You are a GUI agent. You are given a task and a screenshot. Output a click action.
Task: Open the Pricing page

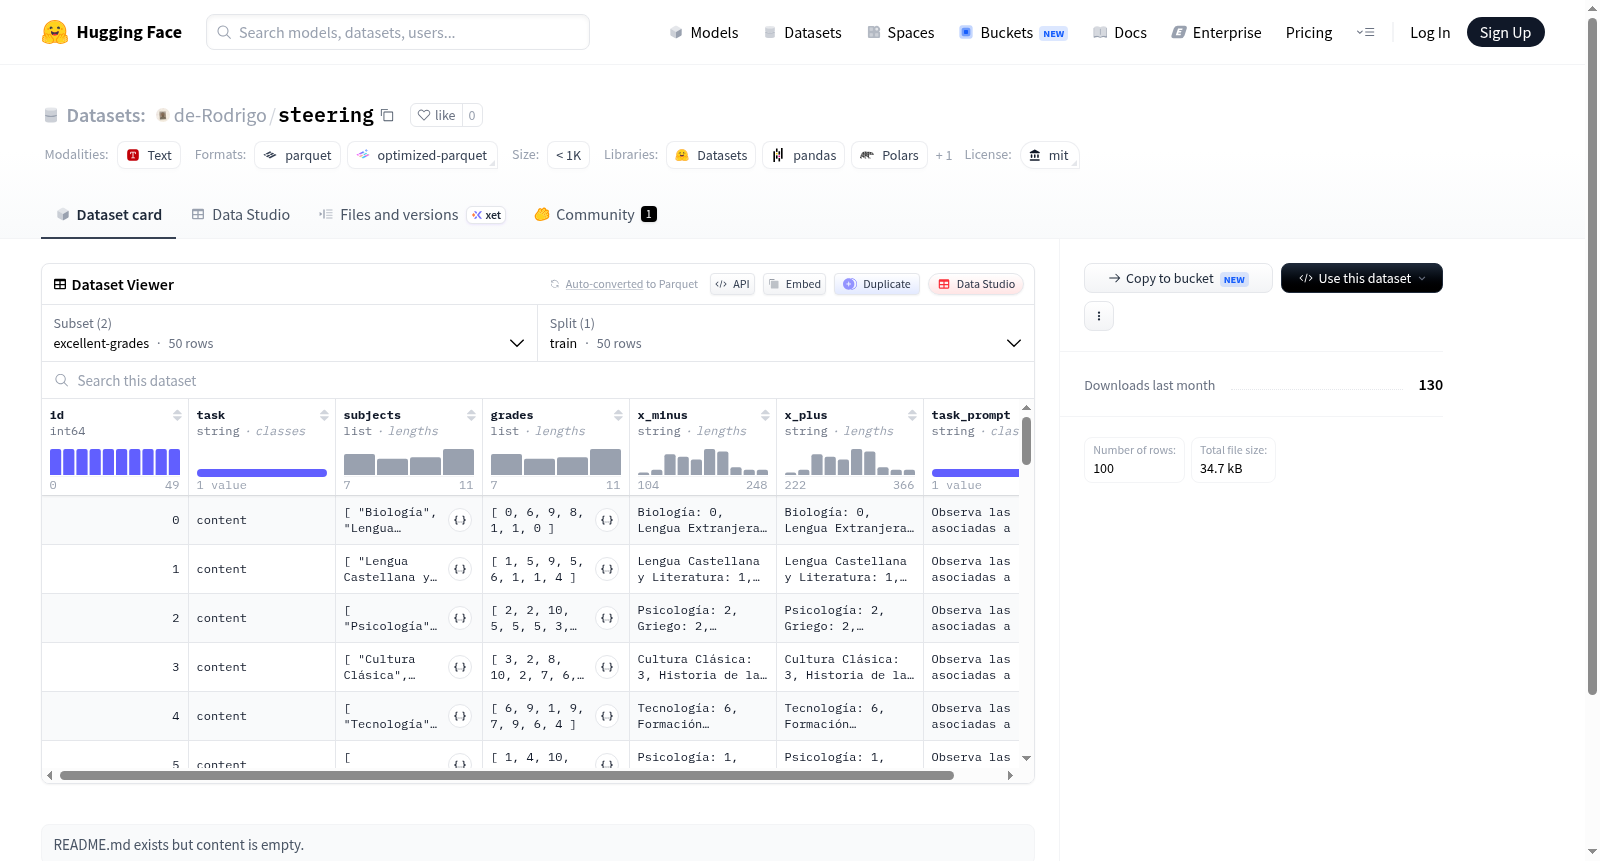[x=1309, y=32]
